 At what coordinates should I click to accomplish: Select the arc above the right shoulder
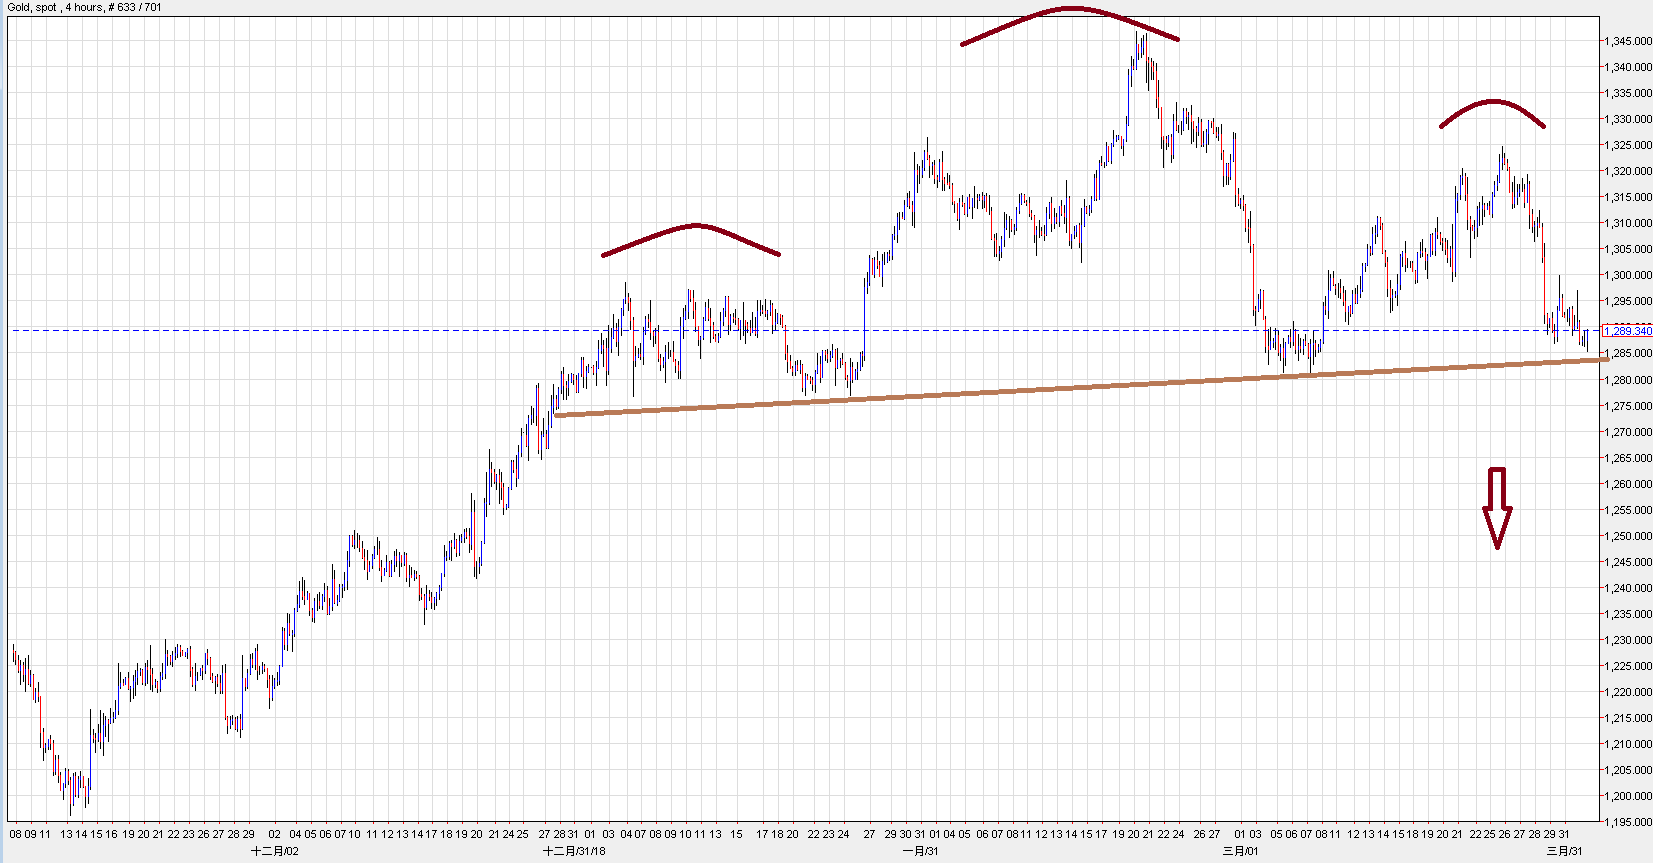(x=1493, y=102)
